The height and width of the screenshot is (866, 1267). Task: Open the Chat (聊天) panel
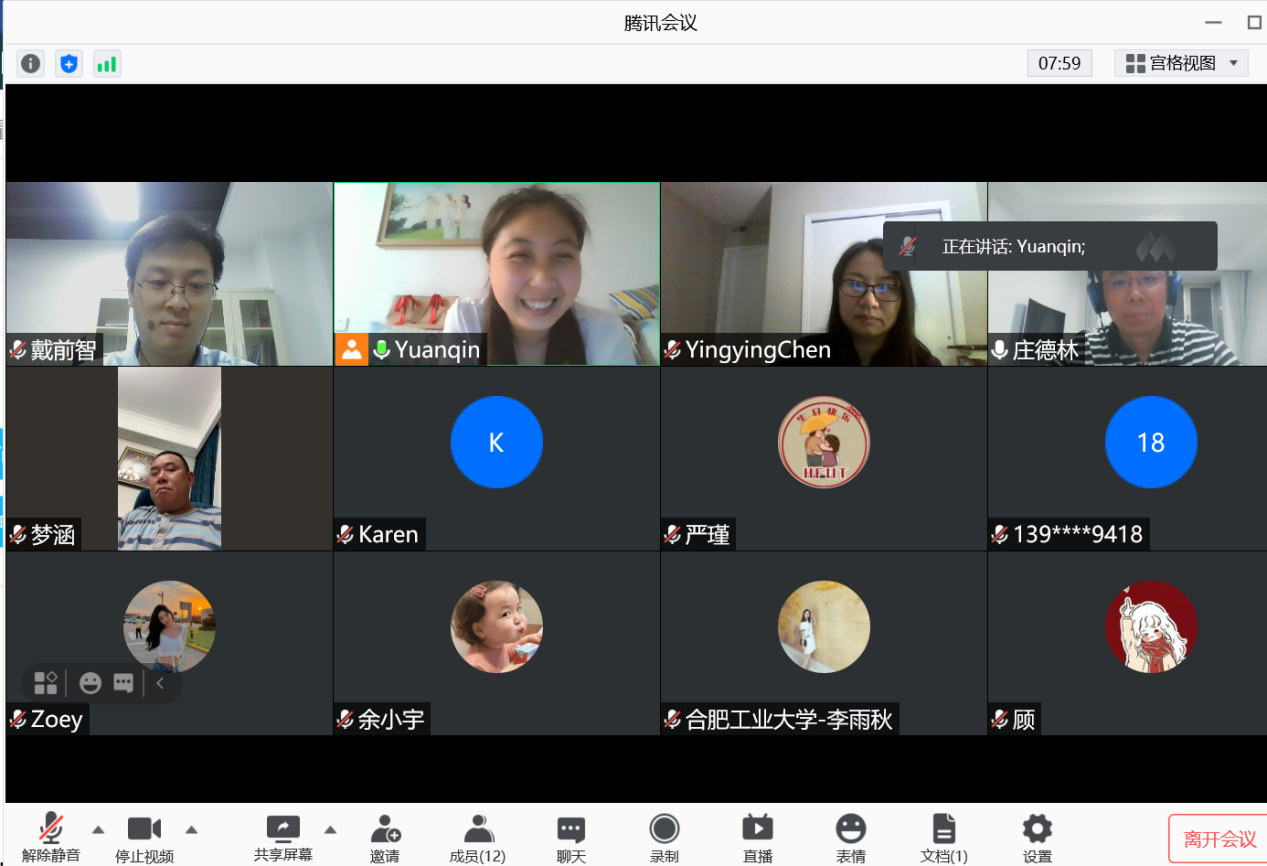pyautogui.click(x=571, y=837)
